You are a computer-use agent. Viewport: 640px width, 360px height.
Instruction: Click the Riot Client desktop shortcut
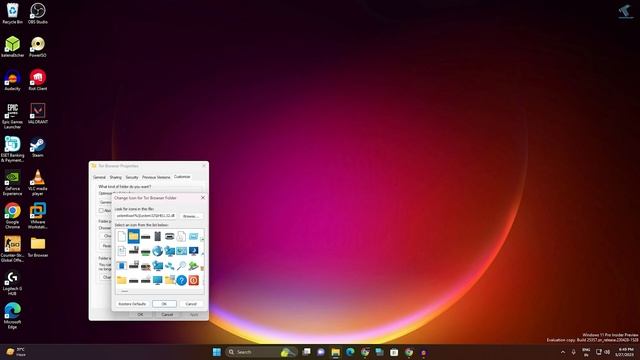click(38, 80)
